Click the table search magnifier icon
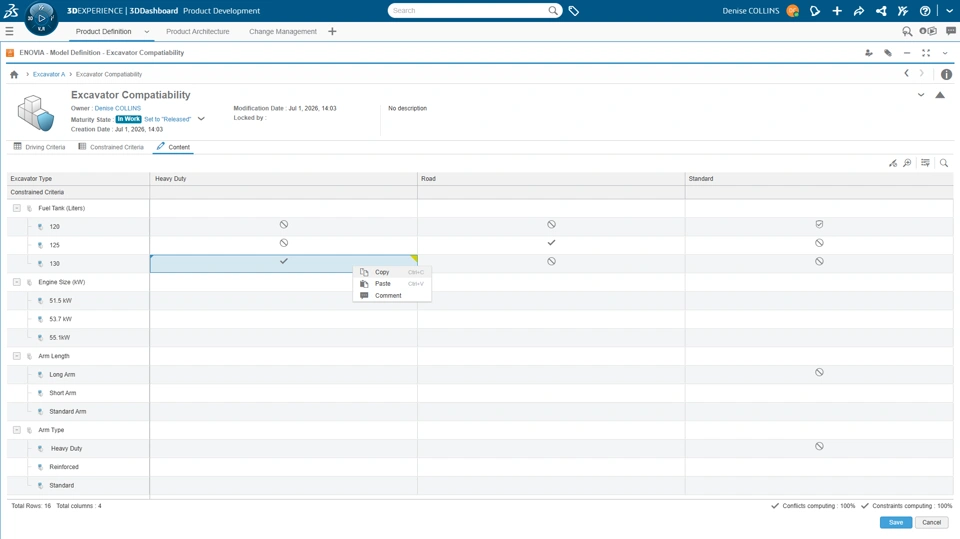Screen dimensions: 960x539 [x=943, y=163]
